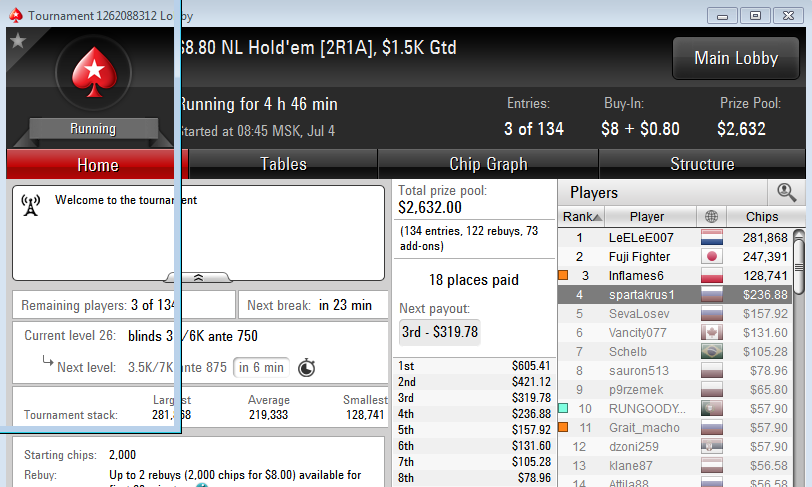Click orange marker beside Inflames6
Image resolution: width=812 pixels, height=487 pixels.
pos(563,275)
